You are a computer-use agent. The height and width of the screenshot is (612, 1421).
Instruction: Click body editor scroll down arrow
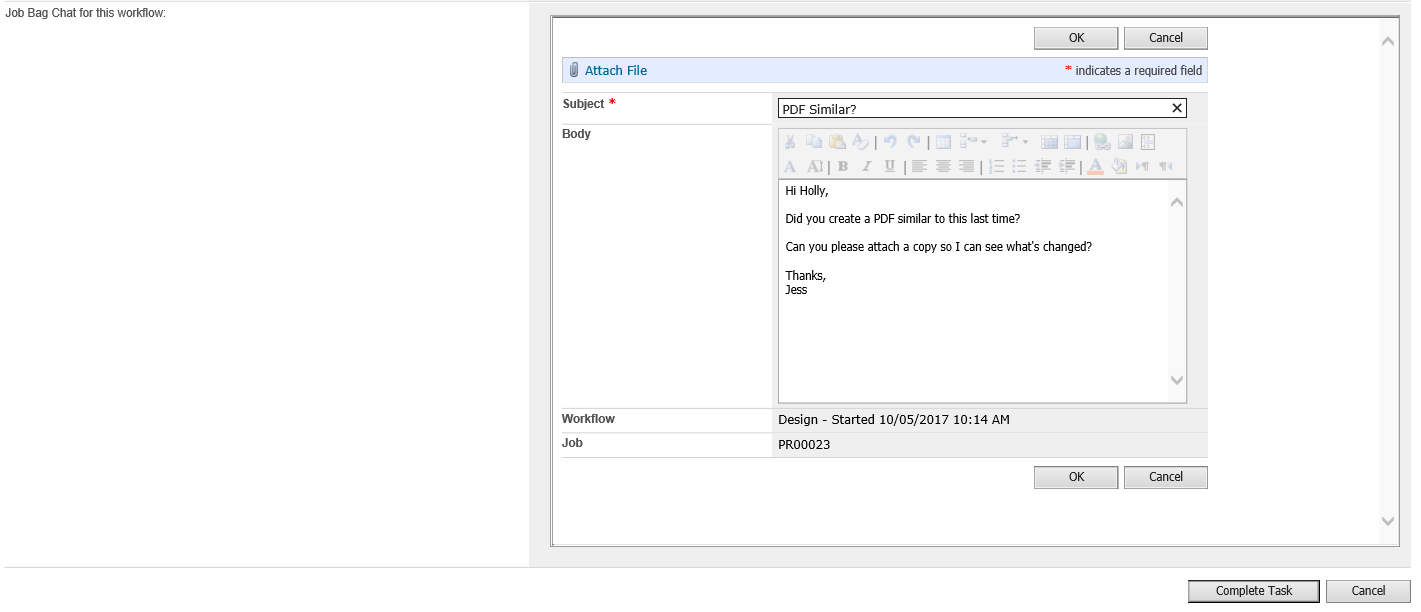tap(1177, 380)
